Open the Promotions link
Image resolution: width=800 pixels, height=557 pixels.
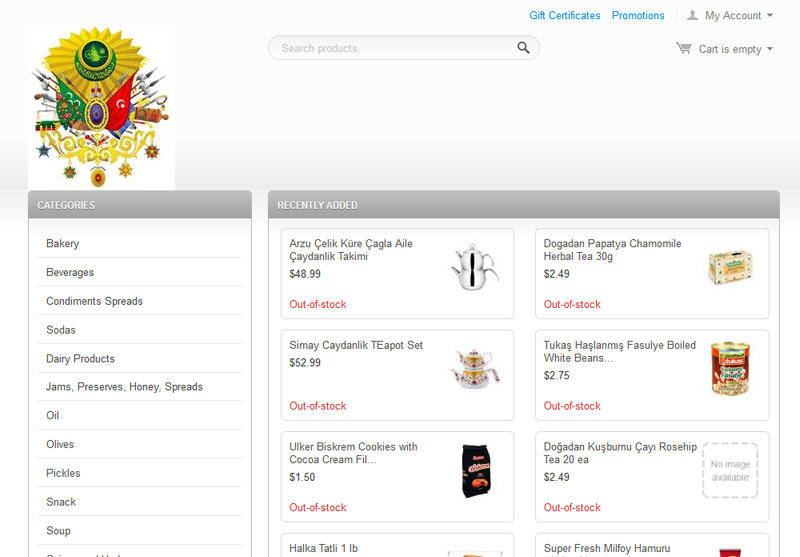click(x=638, y=15)
